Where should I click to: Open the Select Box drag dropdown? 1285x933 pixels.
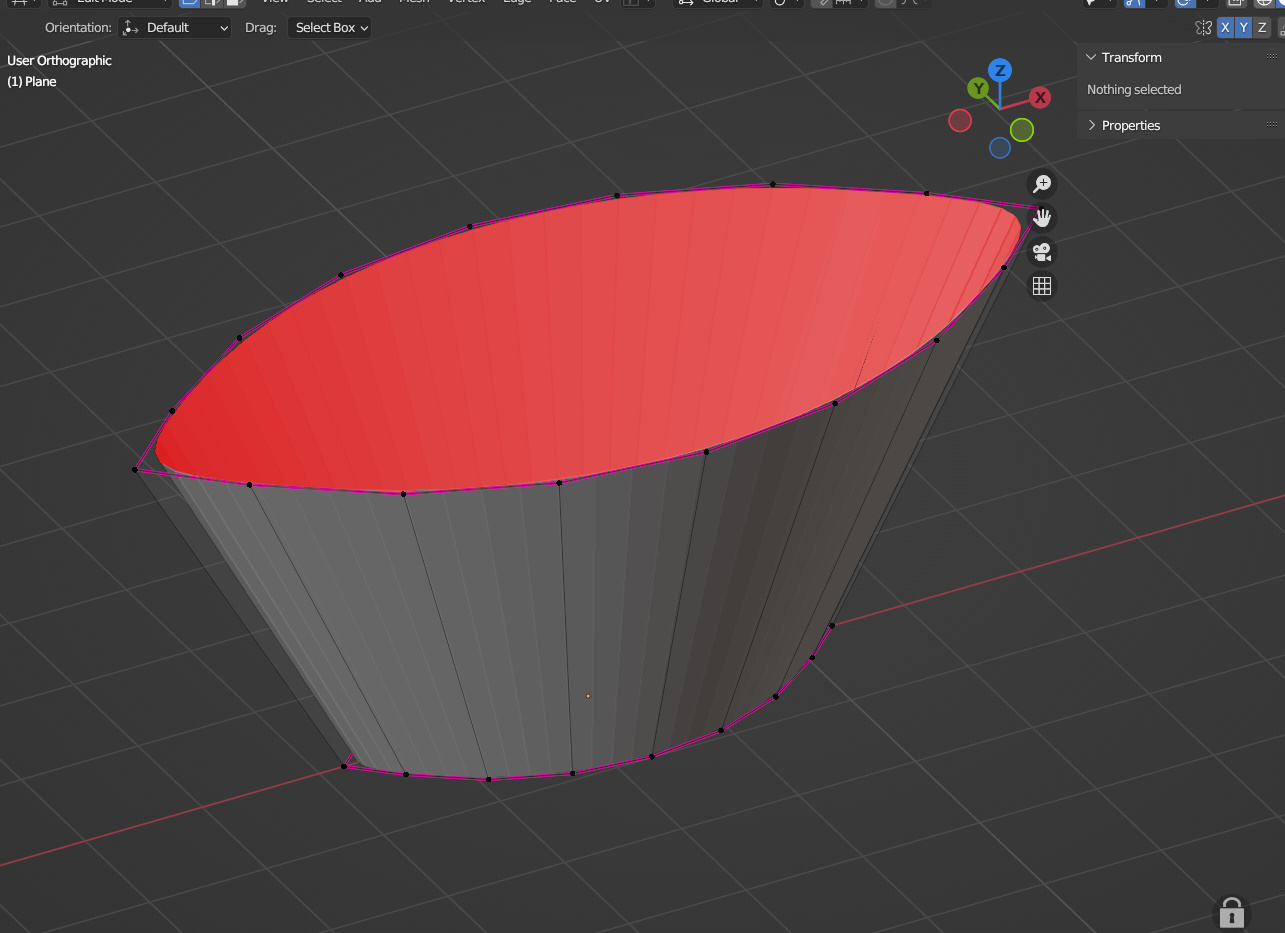pyautogui.click(x=329, y=27)
